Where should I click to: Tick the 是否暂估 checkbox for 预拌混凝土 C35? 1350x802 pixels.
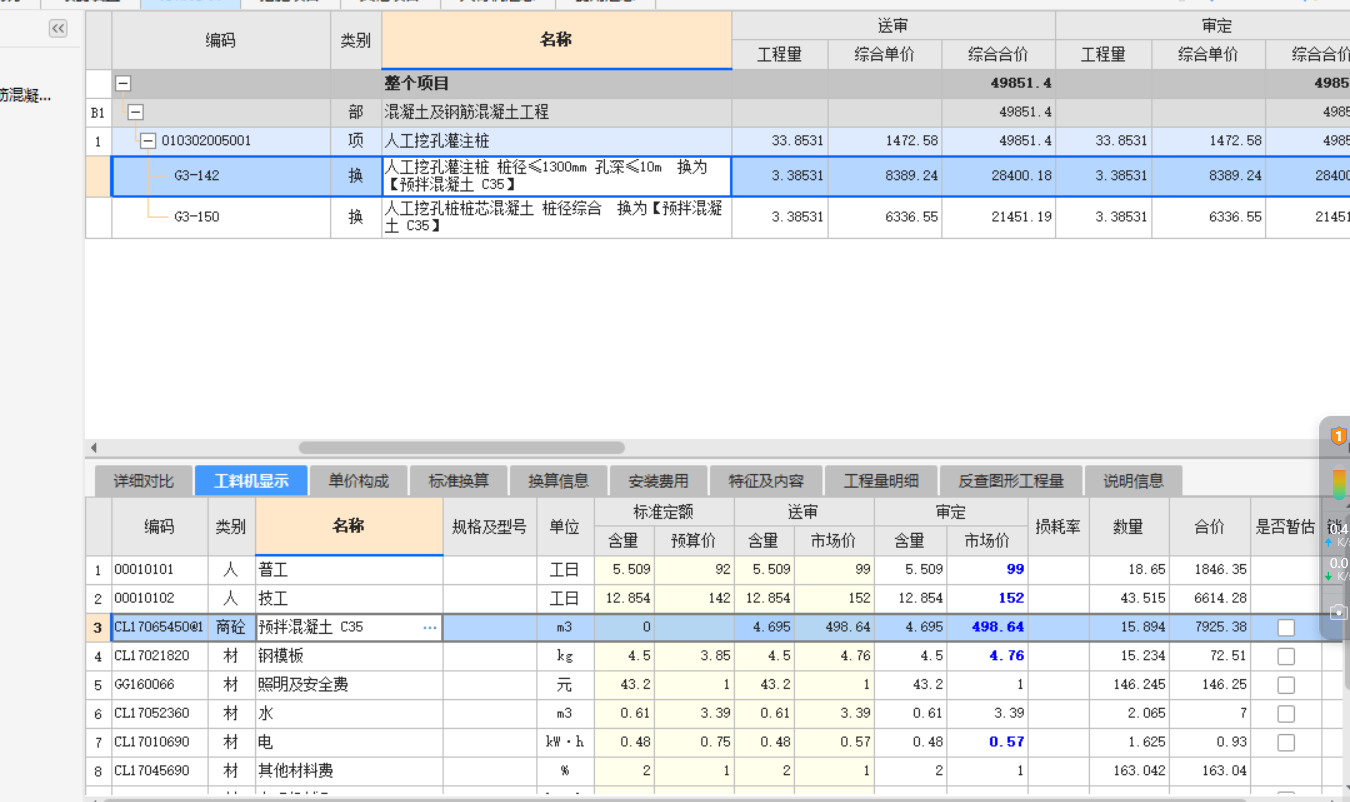click(x=1286, y=628)
